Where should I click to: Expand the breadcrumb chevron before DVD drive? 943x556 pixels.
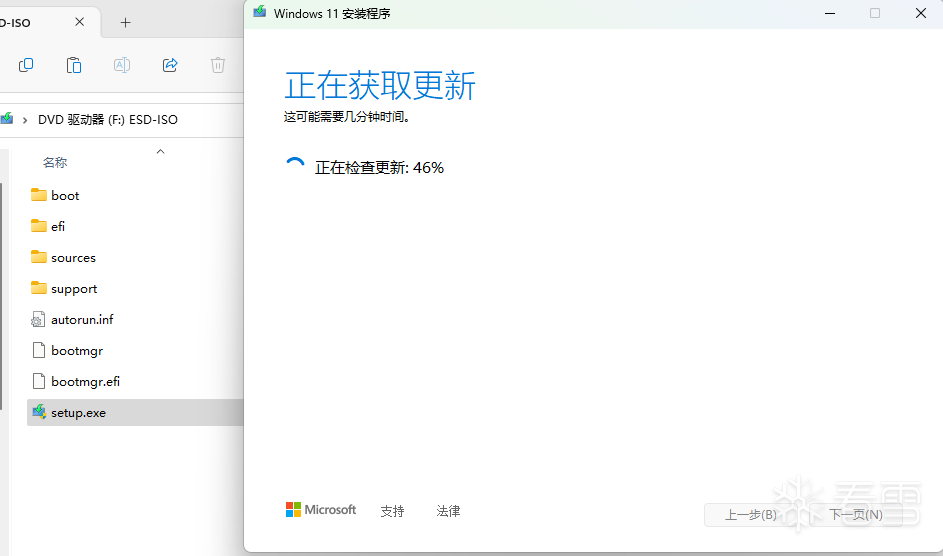(25, 120)
